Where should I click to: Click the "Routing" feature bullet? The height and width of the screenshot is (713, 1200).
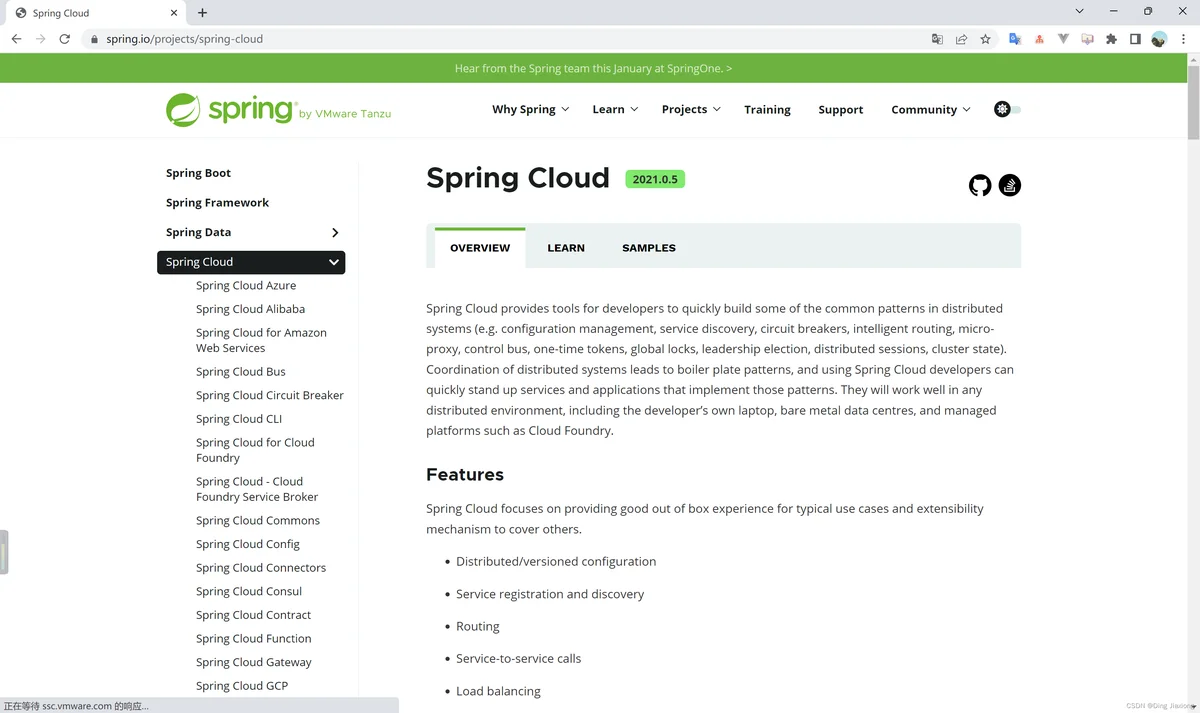tap(477, 626)
